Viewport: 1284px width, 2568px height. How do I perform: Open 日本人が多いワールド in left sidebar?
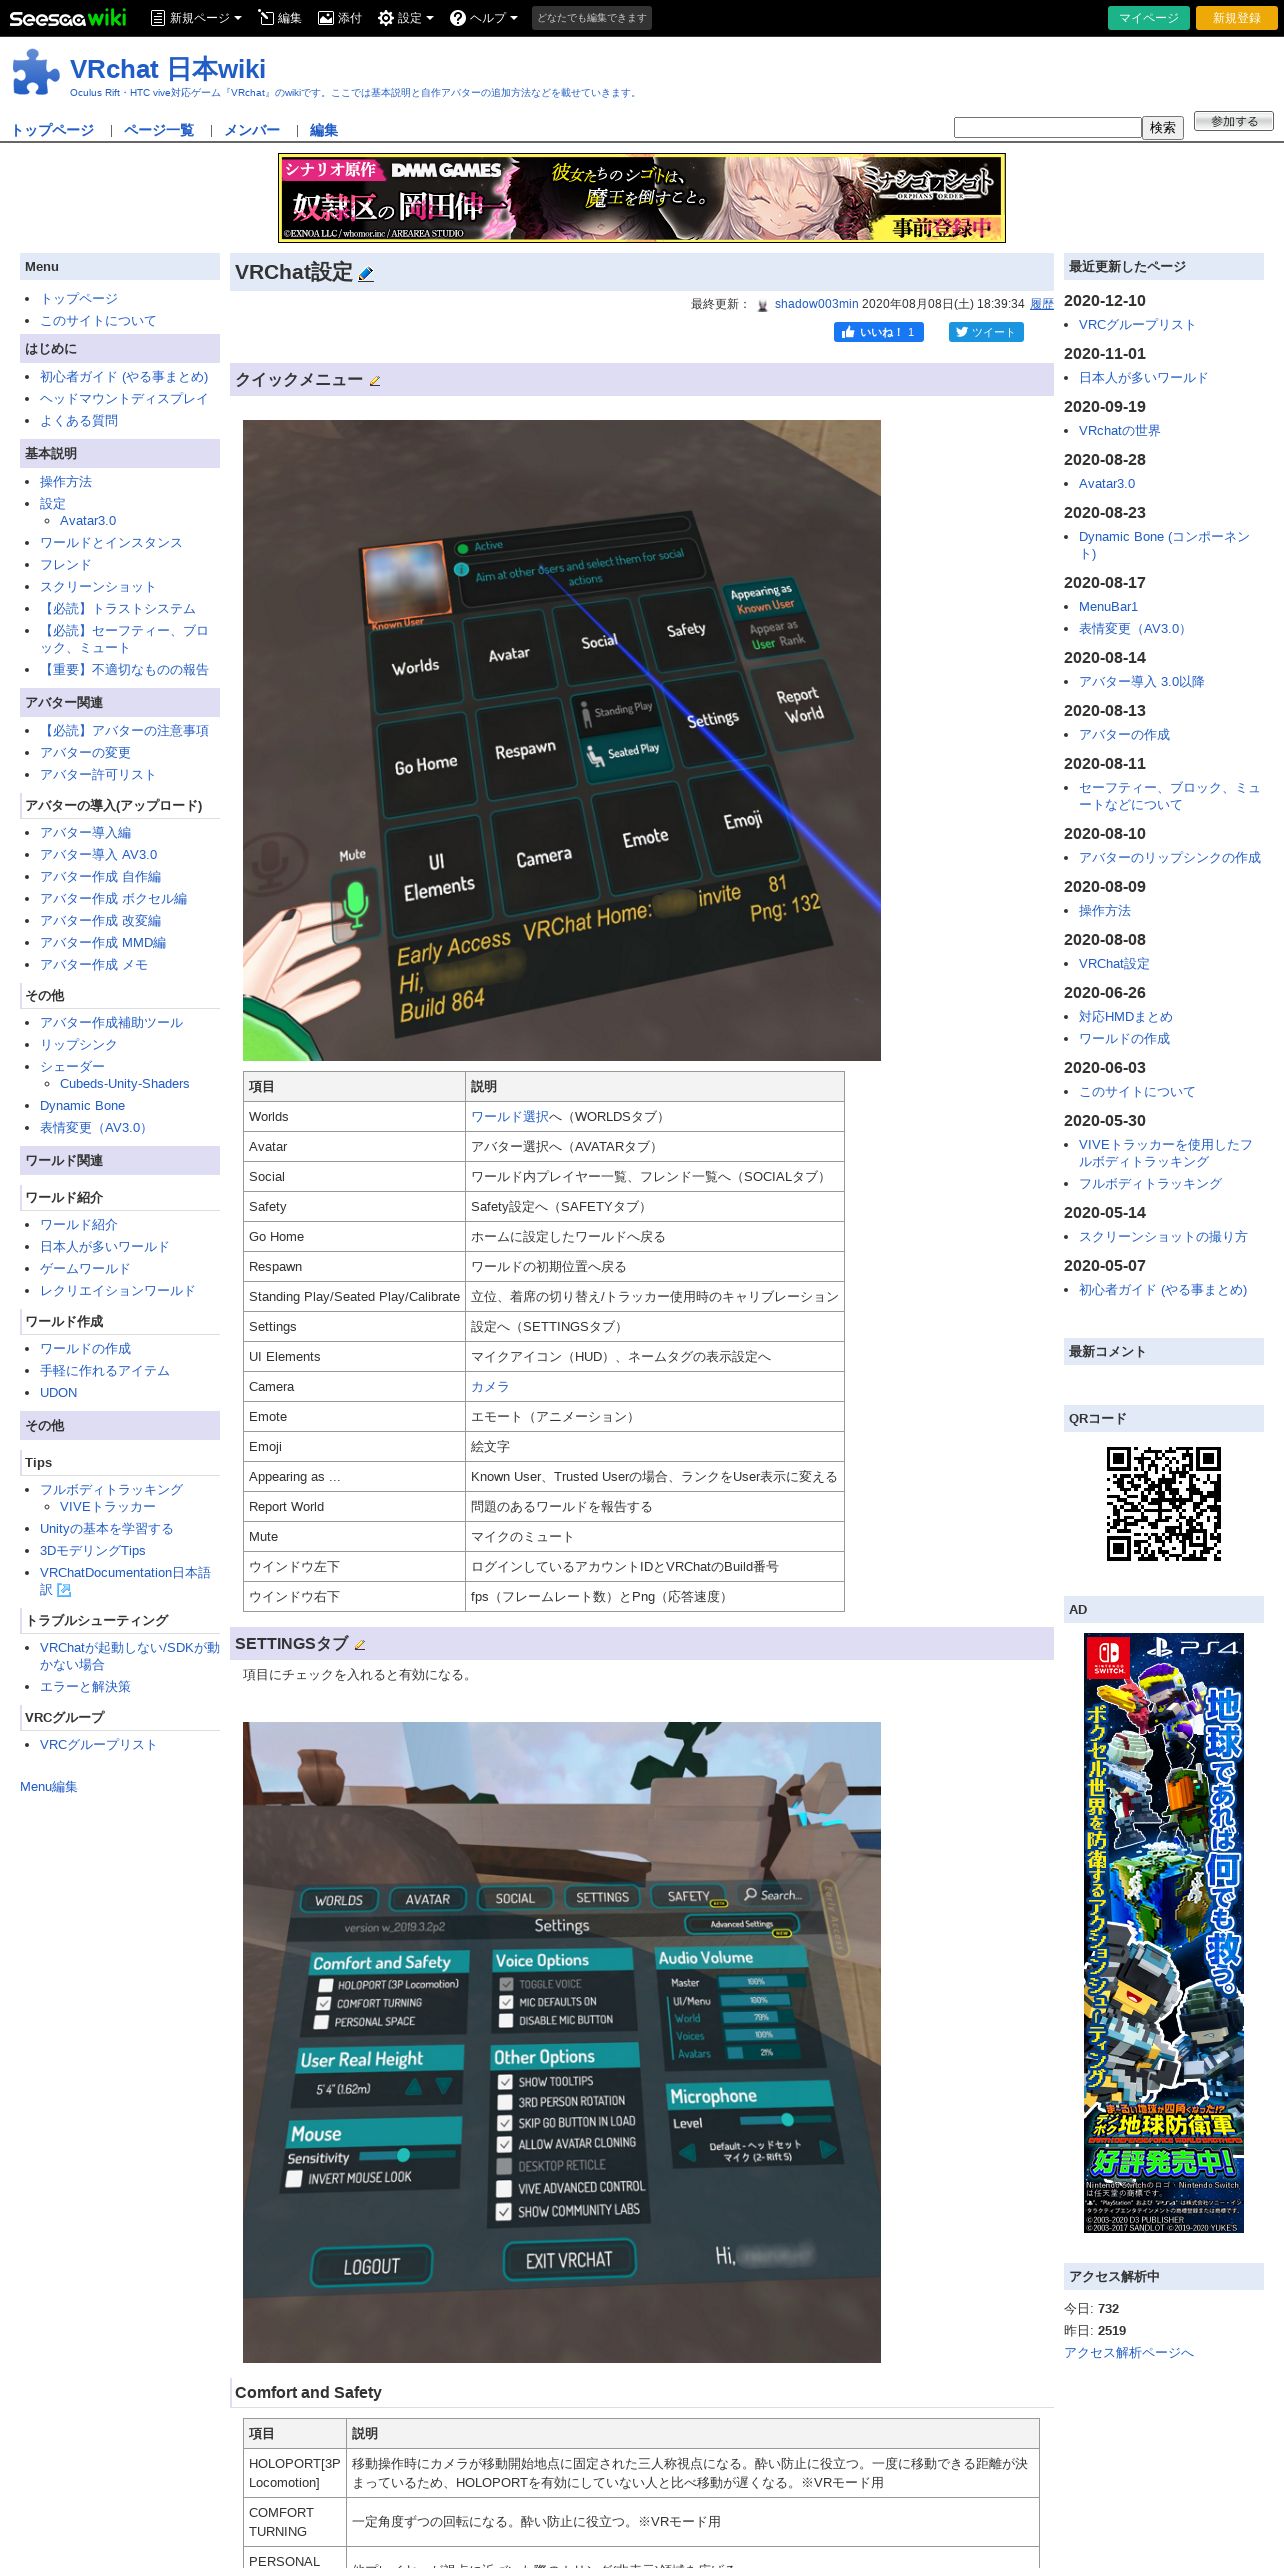105,1247
